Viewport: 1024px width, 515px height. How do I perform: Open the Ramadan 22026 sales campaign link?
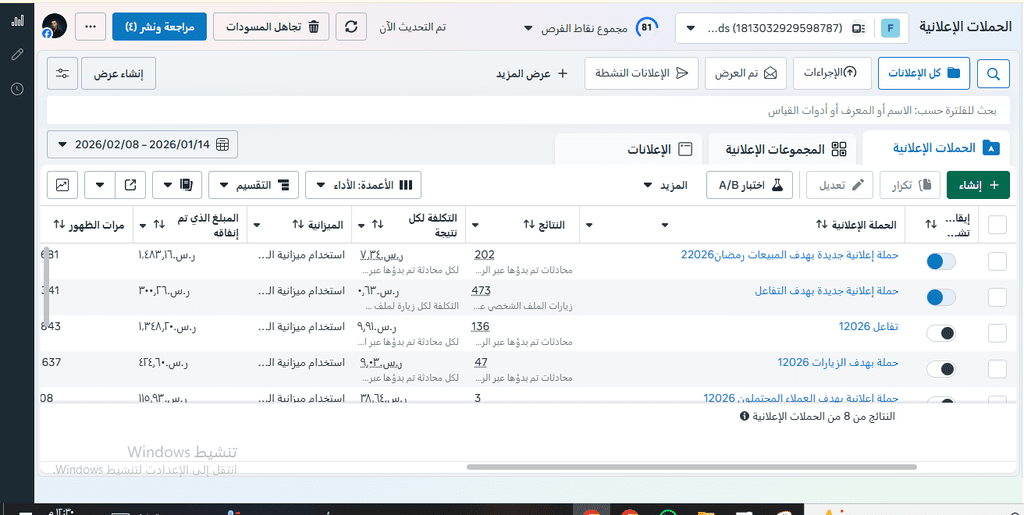pos(790,255)
